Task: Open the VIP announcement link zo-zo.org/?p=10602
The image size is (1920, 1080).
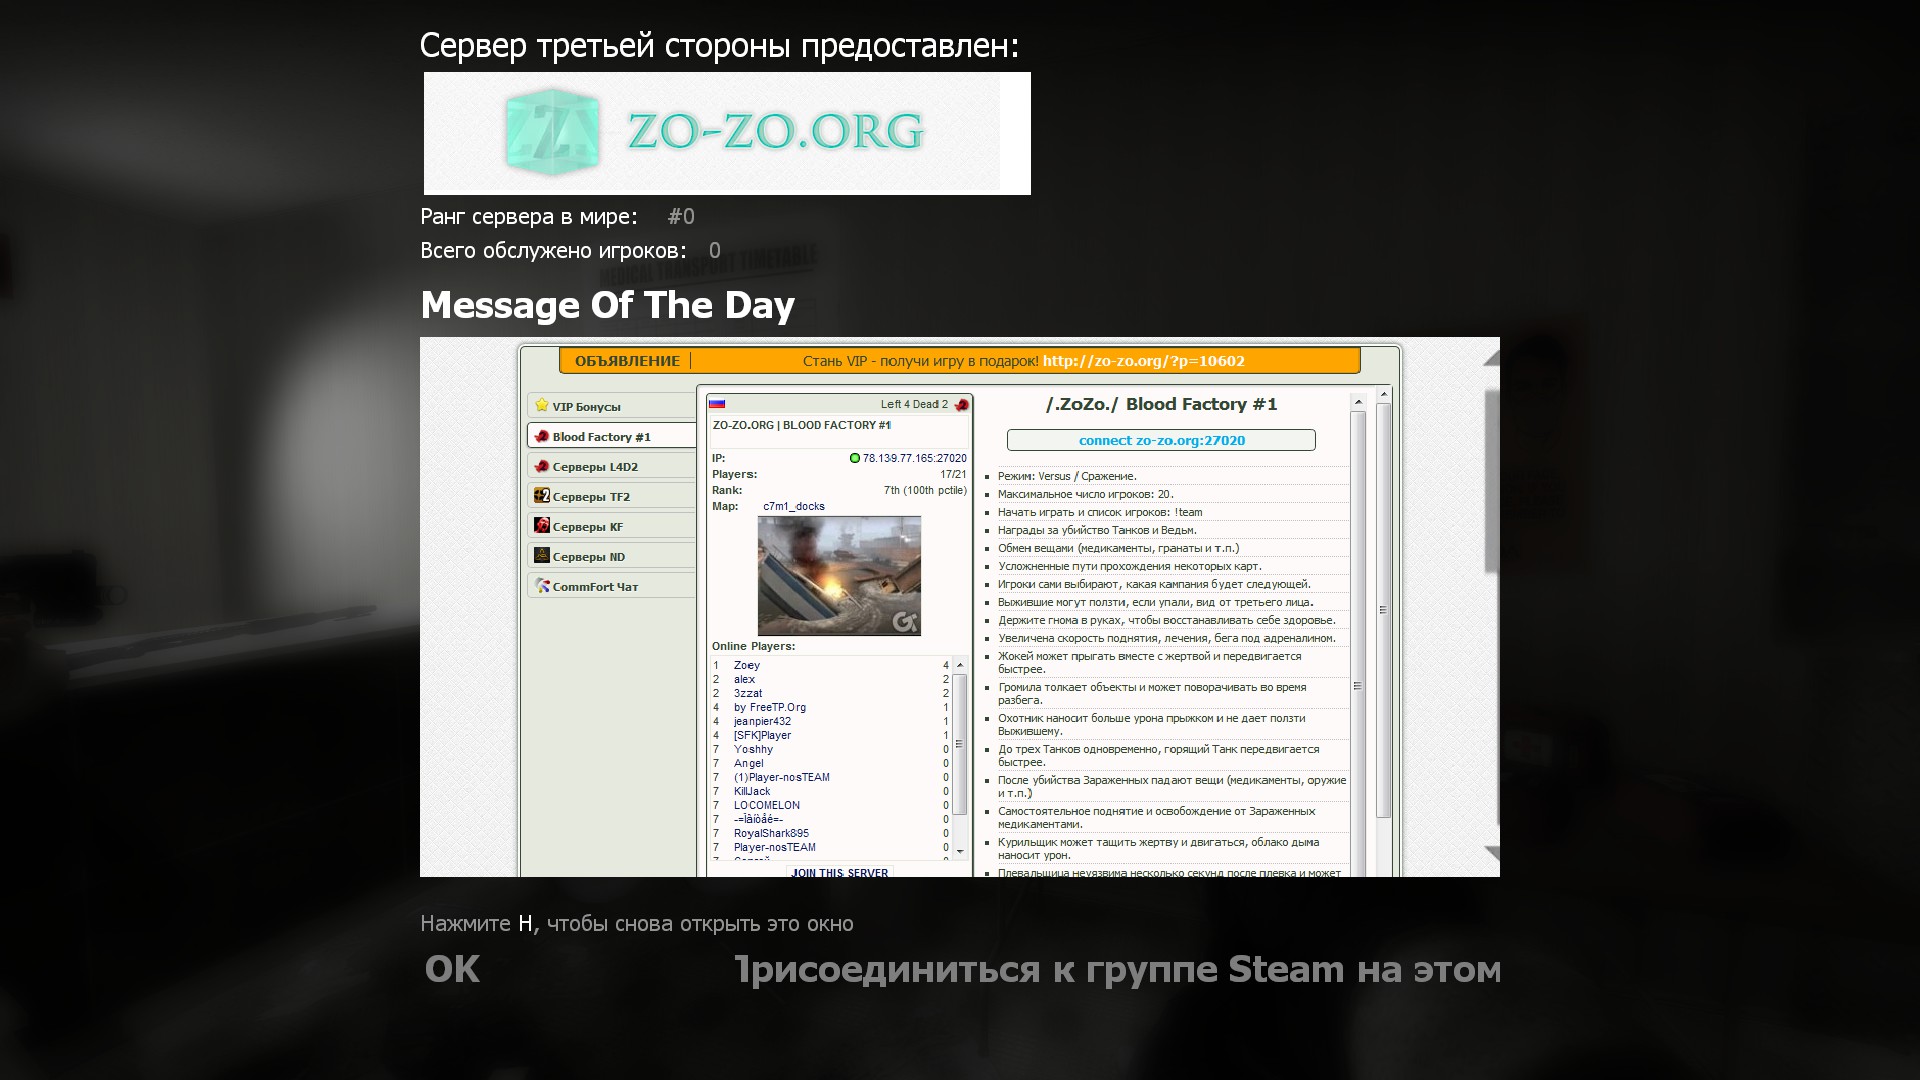Action: pos(1143,361)
